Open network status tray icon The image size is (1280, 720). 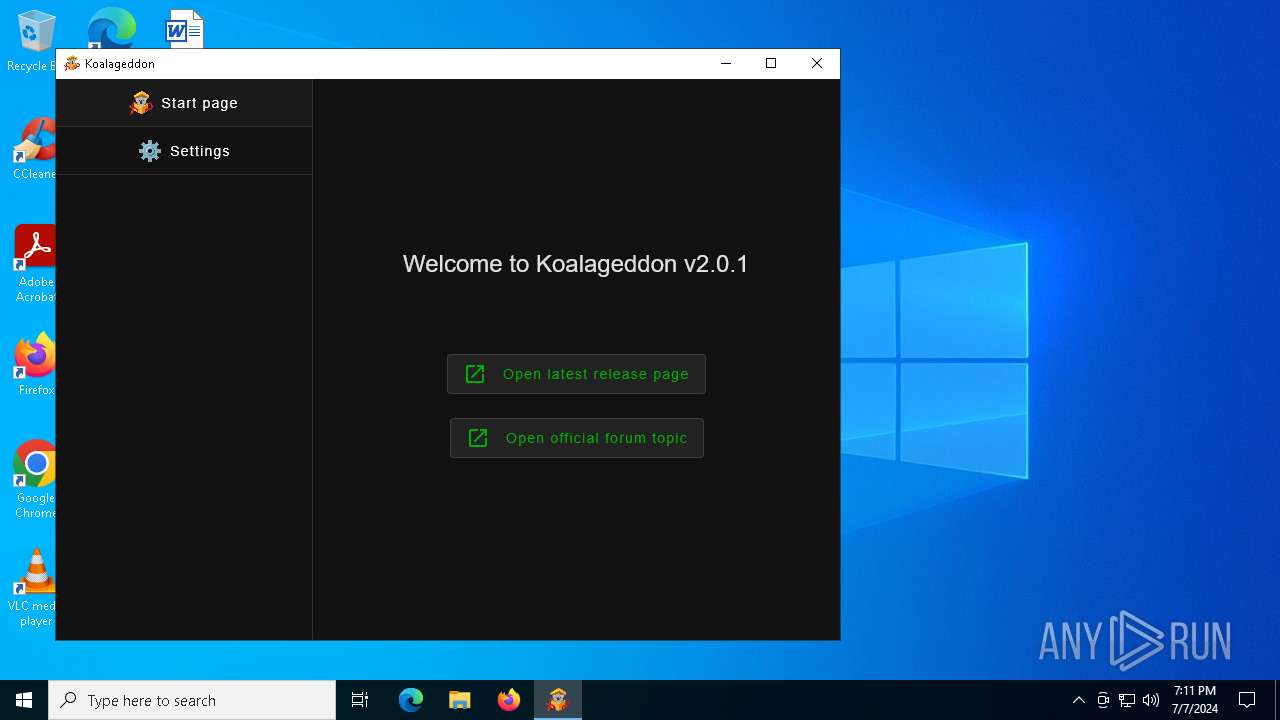pos(1127,700)
